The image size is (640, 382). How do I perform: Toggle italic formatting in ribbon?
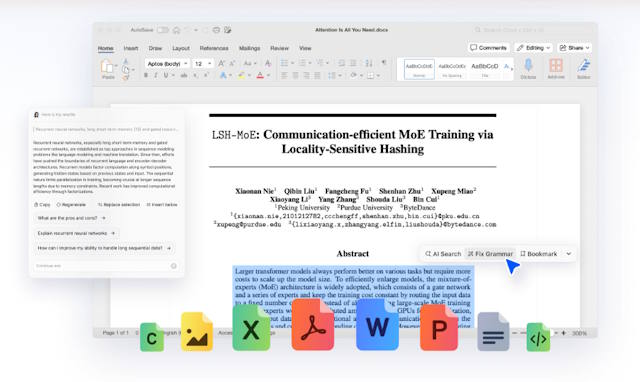pyautogui.click(x=156, y=76)
